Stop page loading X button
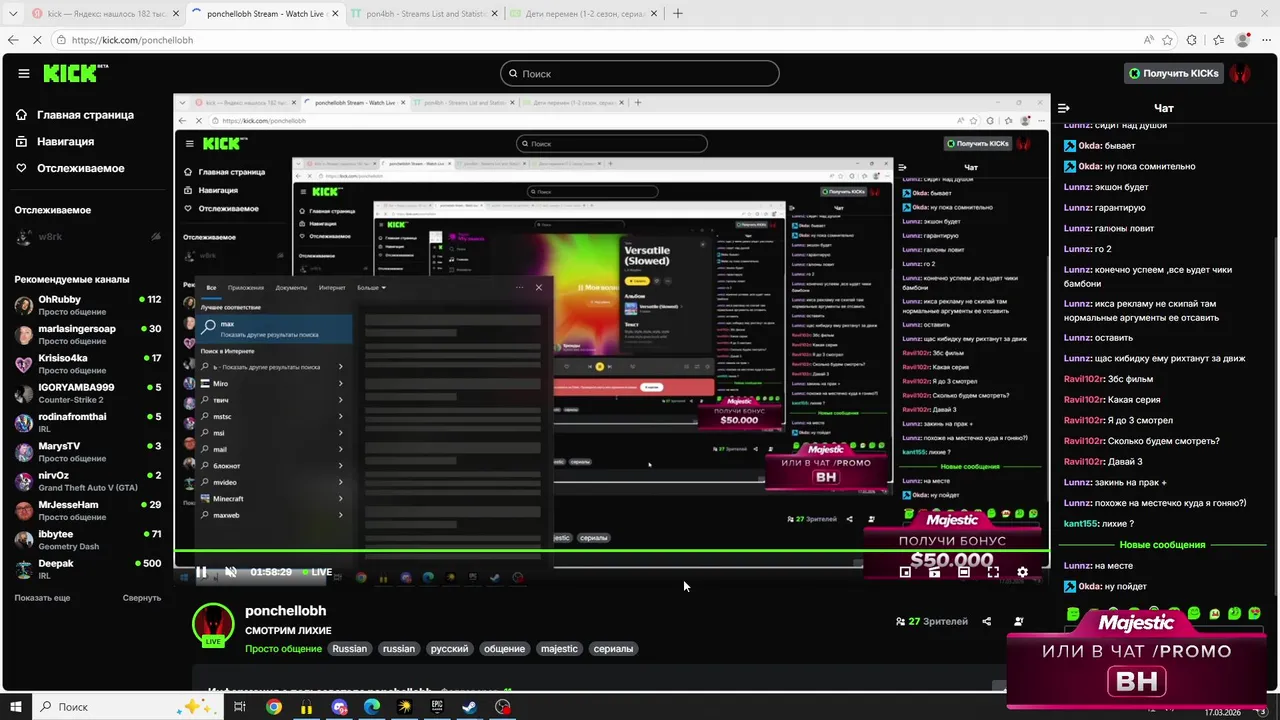The width and height of the screenshot is (1280, 720). tap(38, 40)
